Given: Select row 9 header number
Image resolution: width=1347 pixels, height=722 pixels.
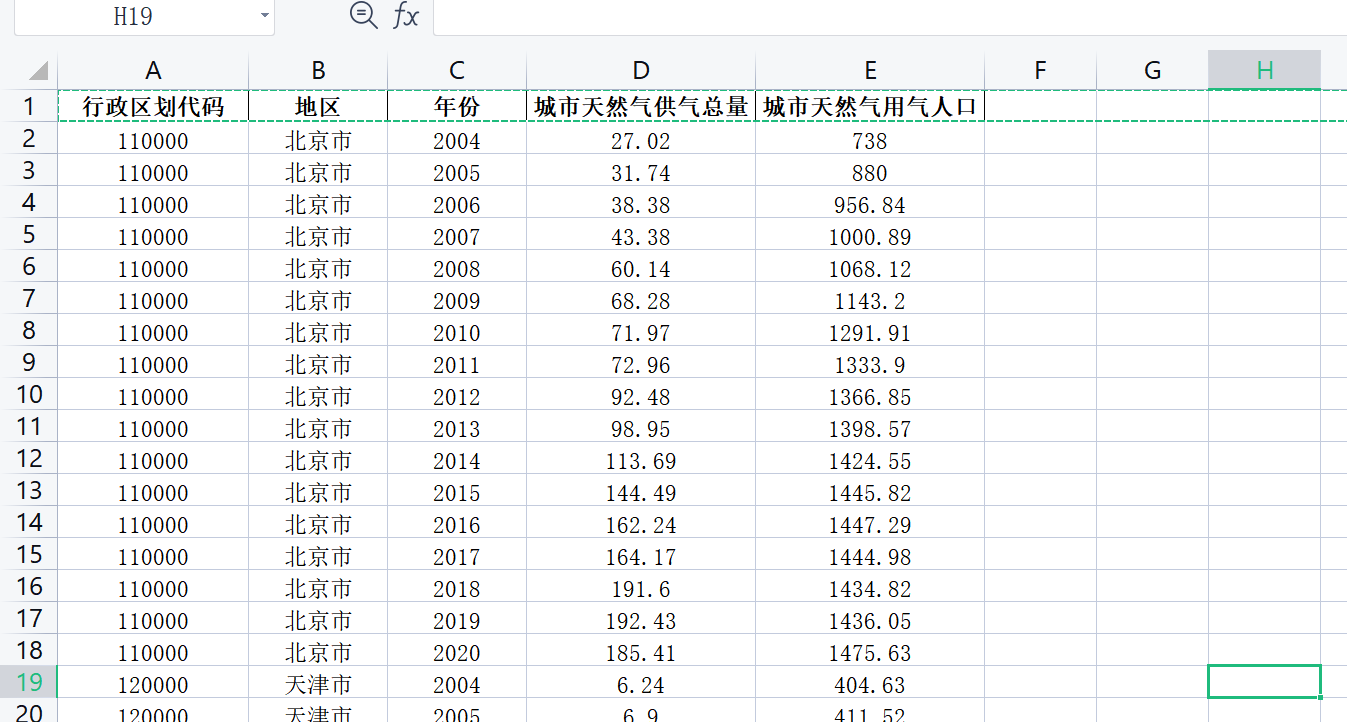Looking at the screenshot, I should click(x=29, y=362).
